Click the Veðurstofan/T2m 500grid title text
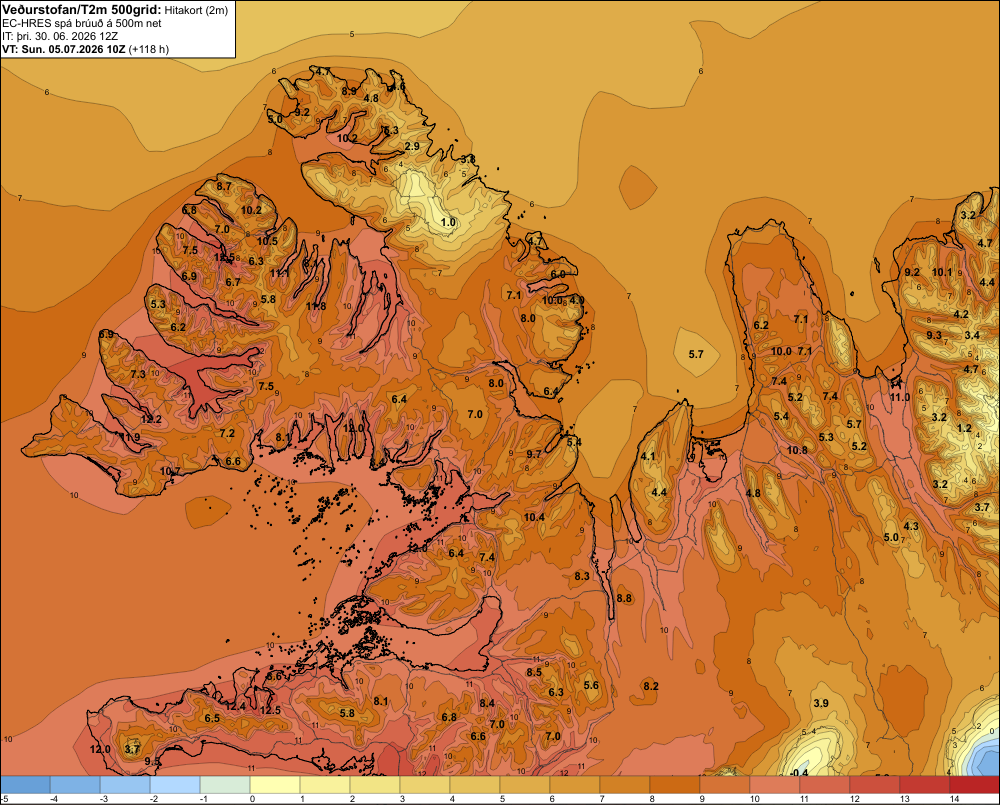This screenshot has width=1000, height=805. tap(82, 10)
